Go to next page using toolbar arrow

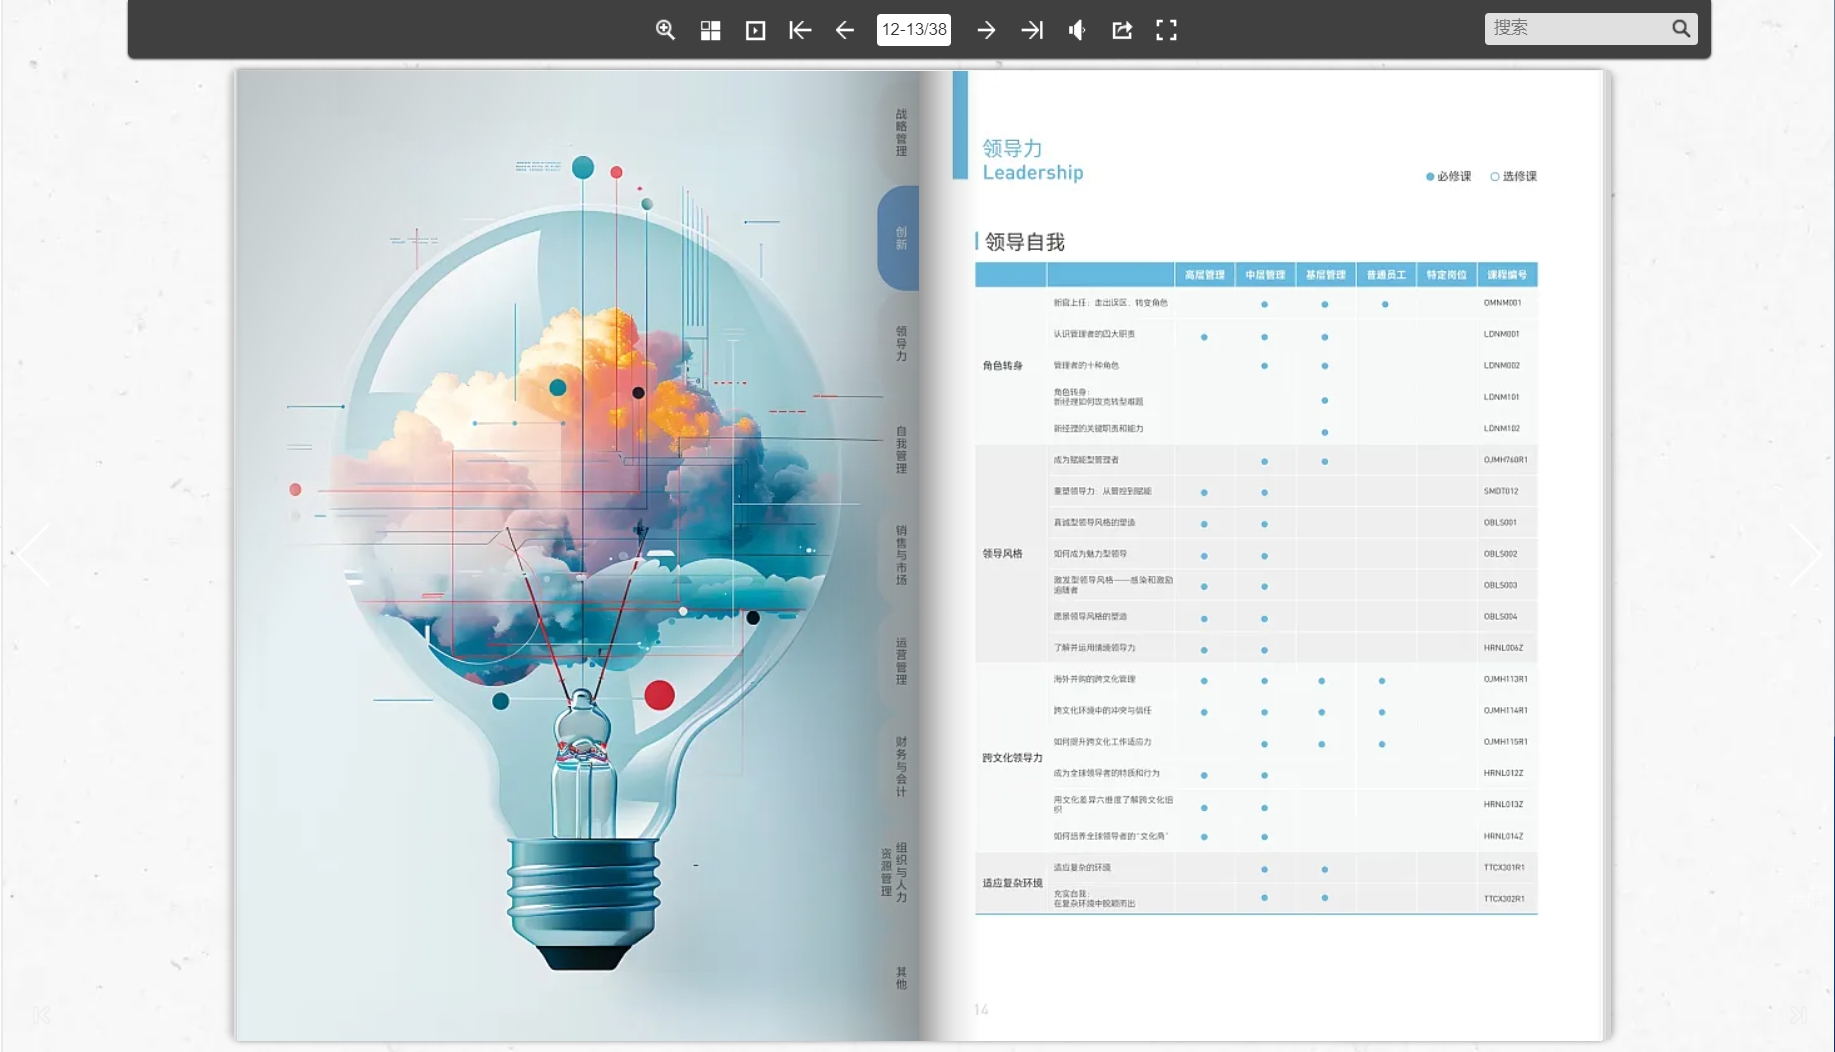point(986,30)
